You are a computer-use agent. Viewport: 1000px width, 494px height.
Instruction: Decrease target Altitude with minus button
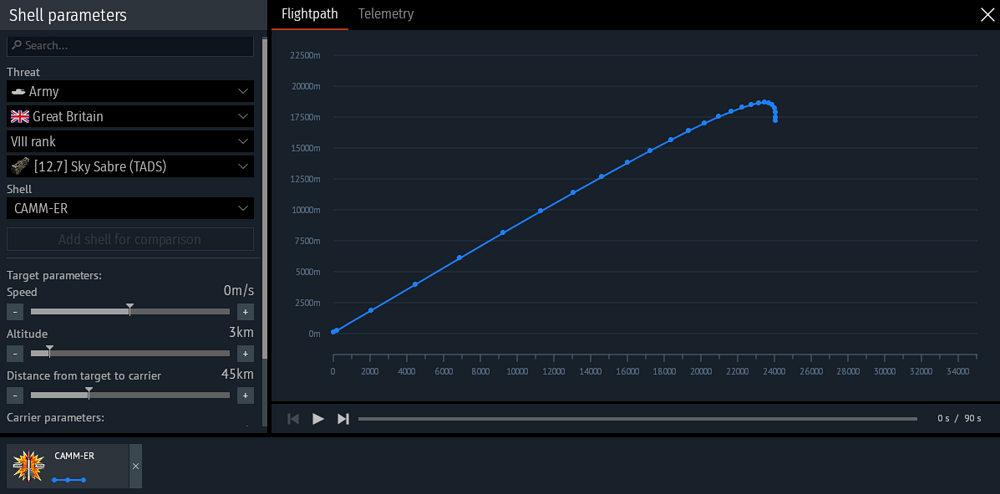[x=15, y=354]
